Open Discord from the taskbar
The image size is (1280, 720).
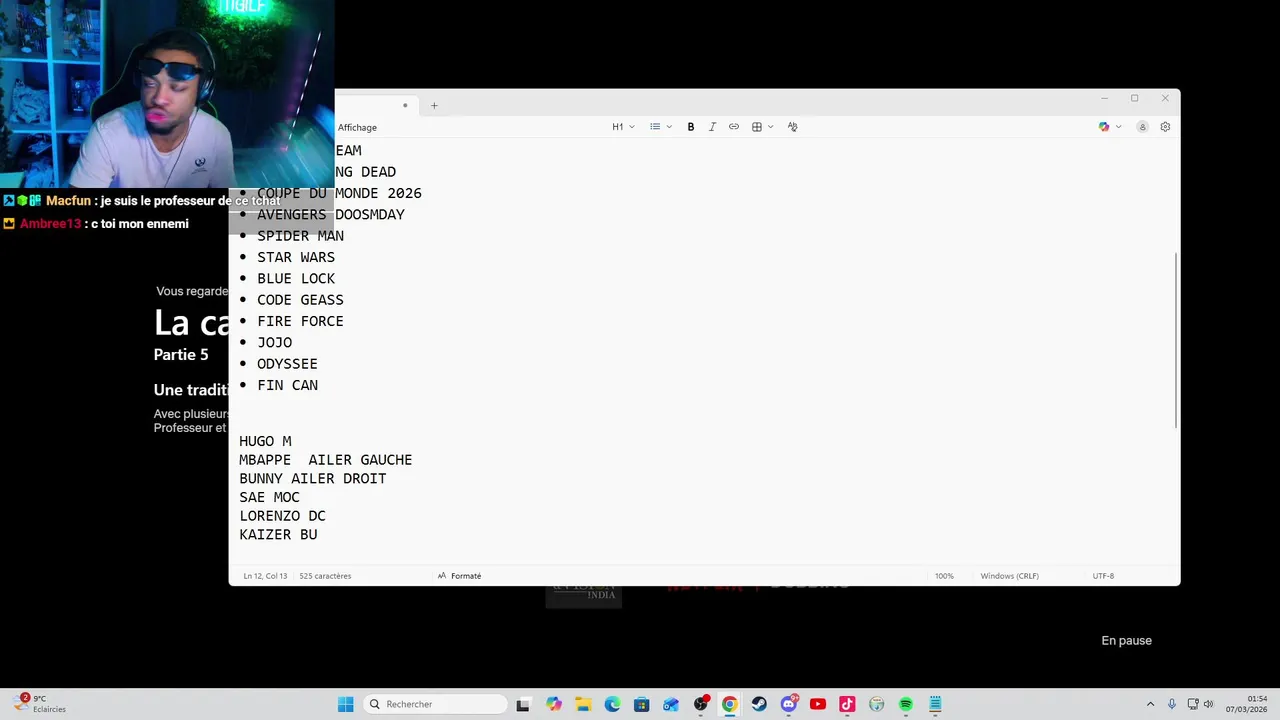[788, 704]
